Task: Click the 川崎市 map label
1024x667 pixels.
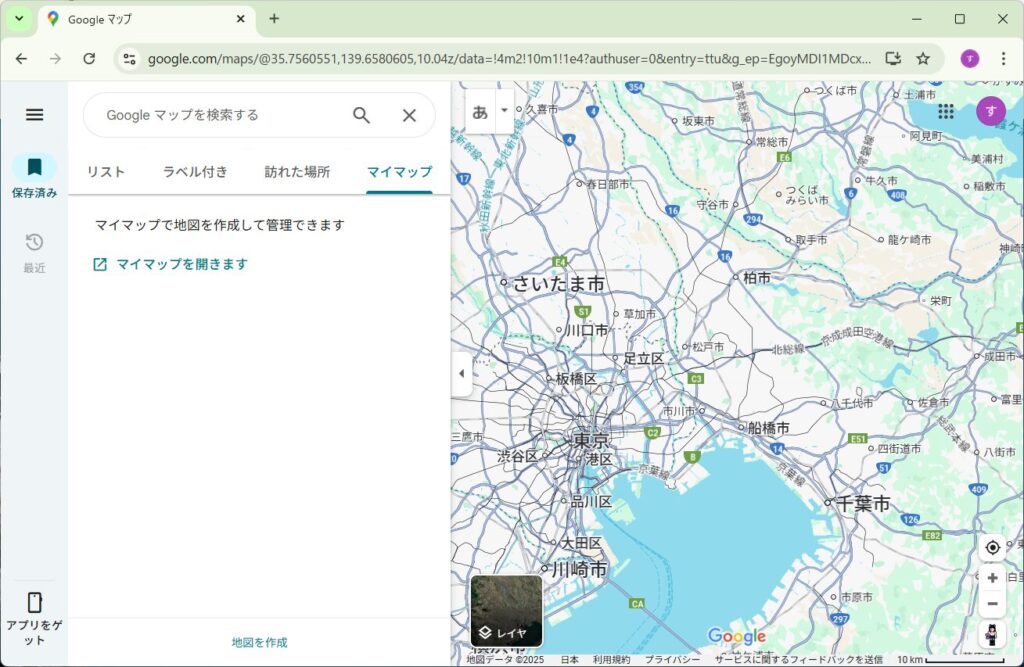Action: [580, 569]
